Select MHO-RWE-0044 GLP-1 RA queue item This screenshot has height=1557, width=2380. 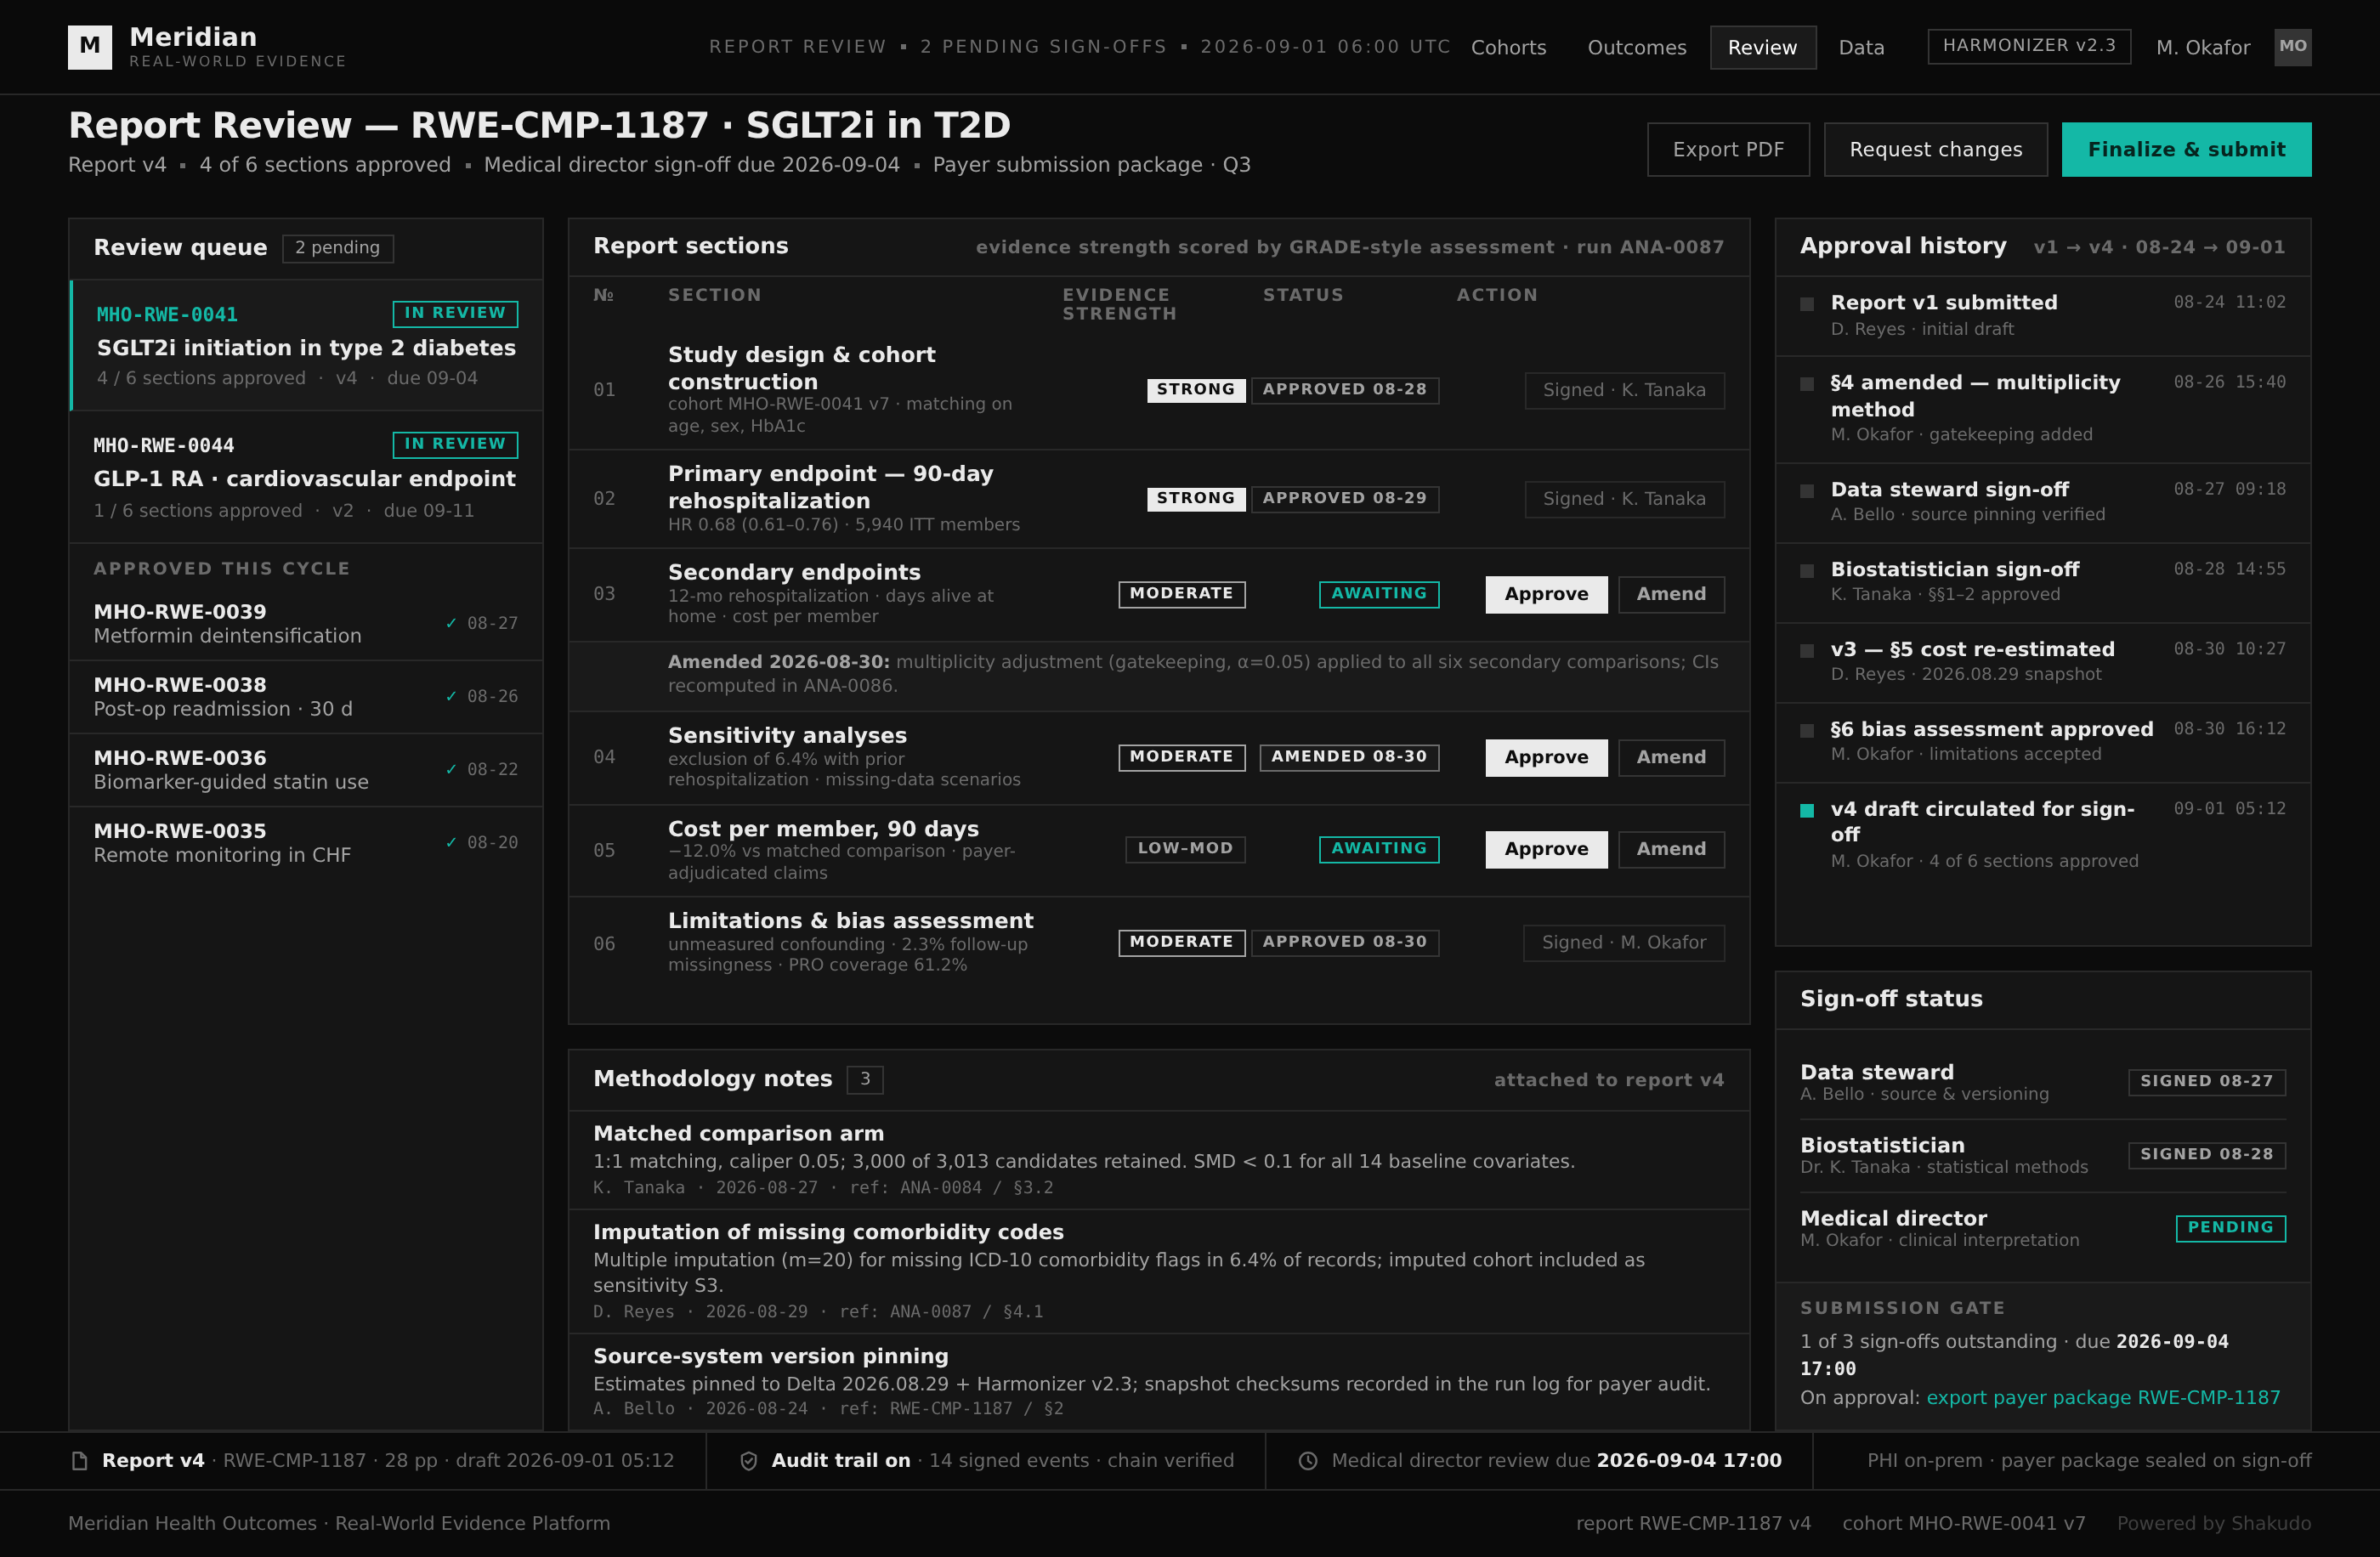pos(305,477)
